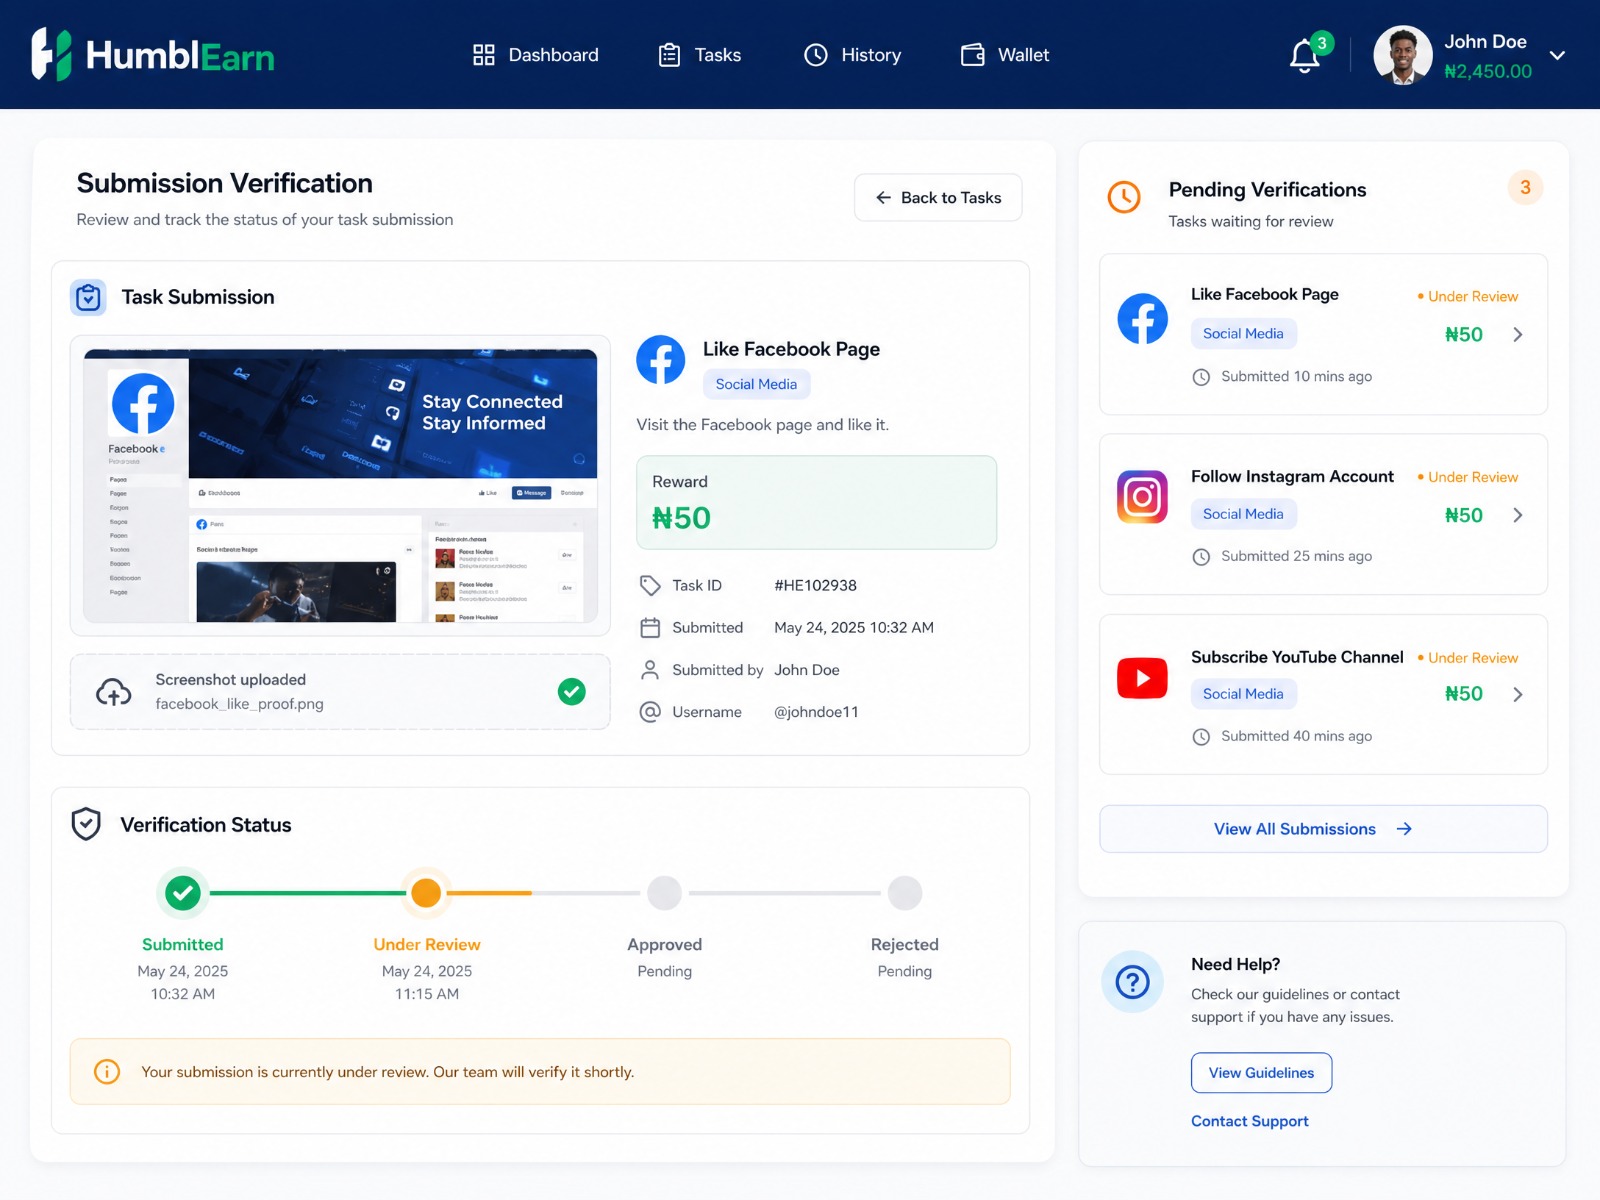Click the task ID #HE102938
1600x1200 pixels.
click(815, 585)
